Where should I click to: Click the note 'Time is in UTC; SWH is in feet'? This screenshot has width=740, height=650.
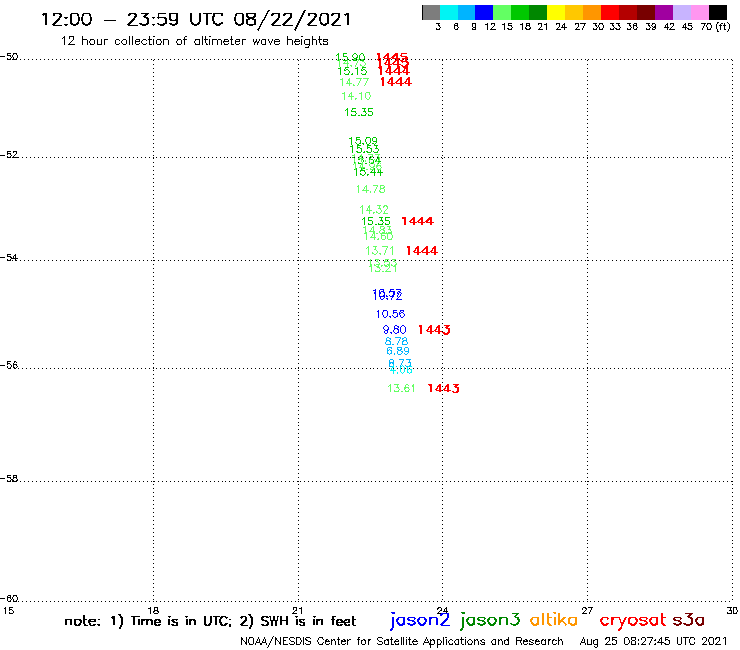[x=210, y=621]
